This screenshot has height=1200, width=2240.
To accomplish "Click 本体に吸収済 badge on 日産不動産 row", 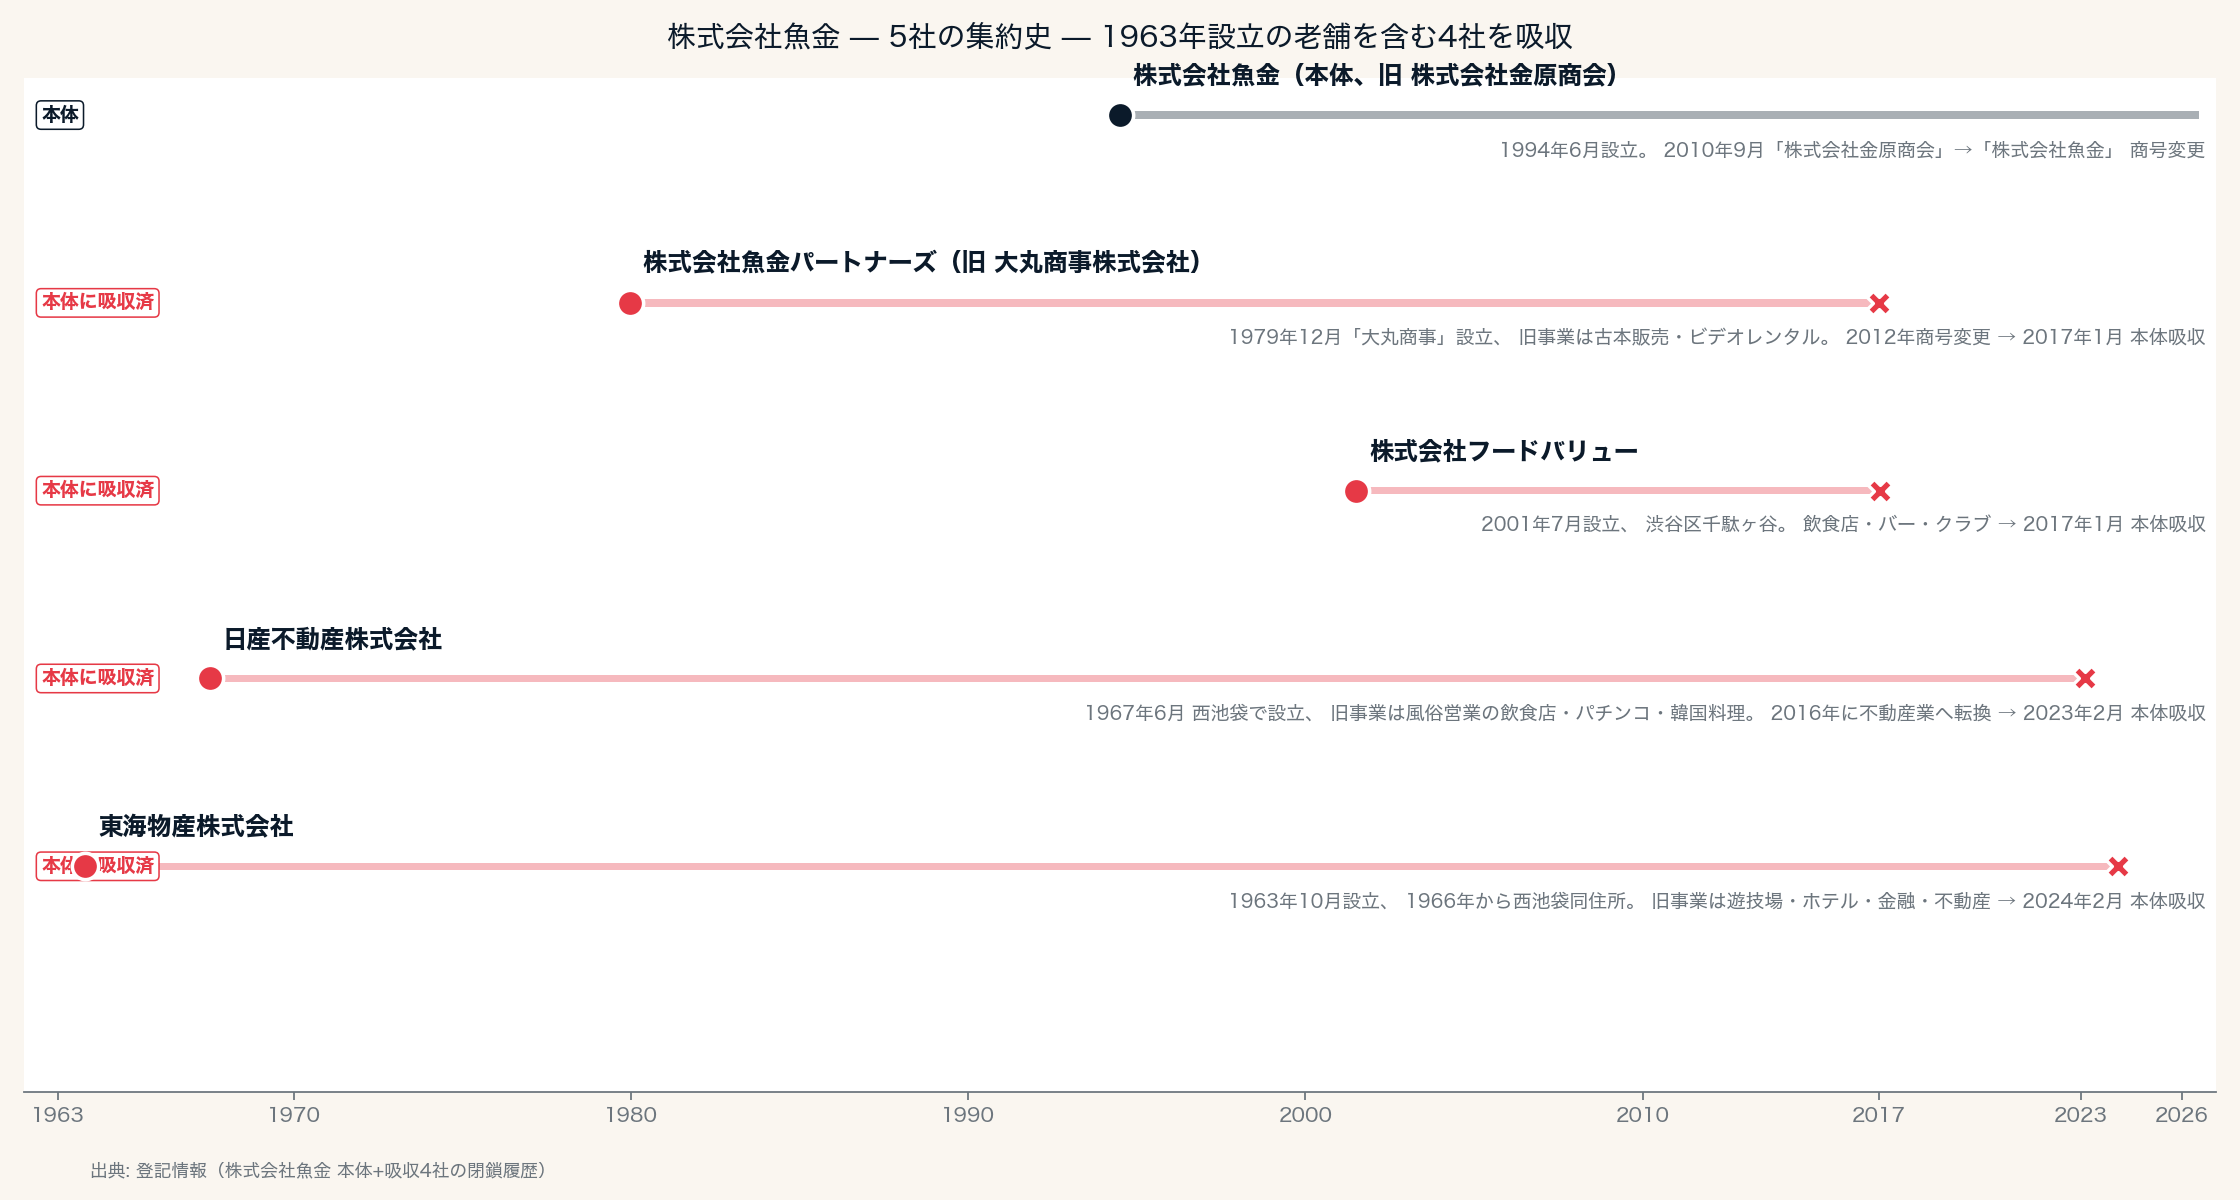I will pyautogui.click(x=98, y=678).
